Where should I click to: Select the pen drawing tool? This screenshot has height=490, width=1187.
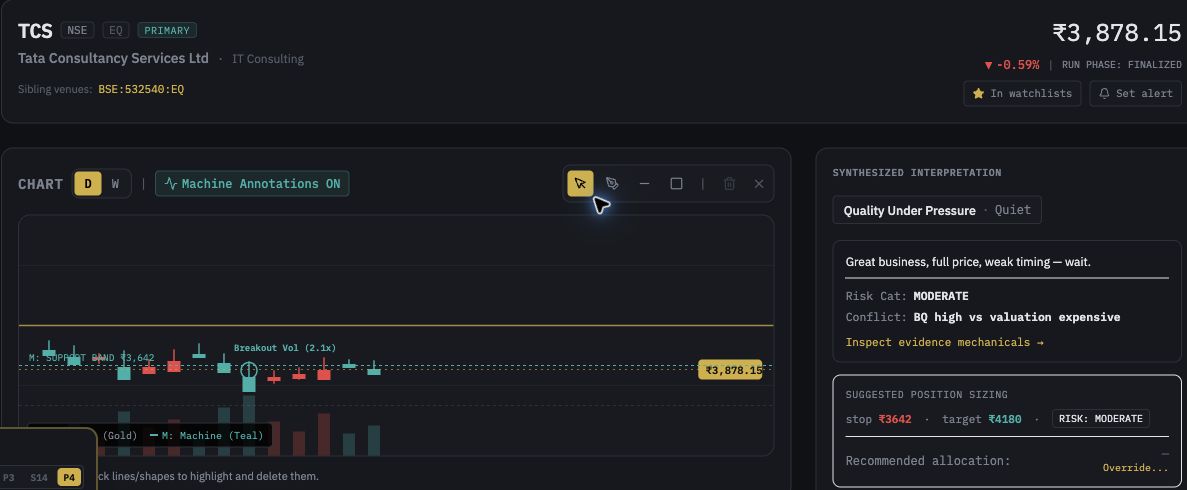[x=612, y=183]
